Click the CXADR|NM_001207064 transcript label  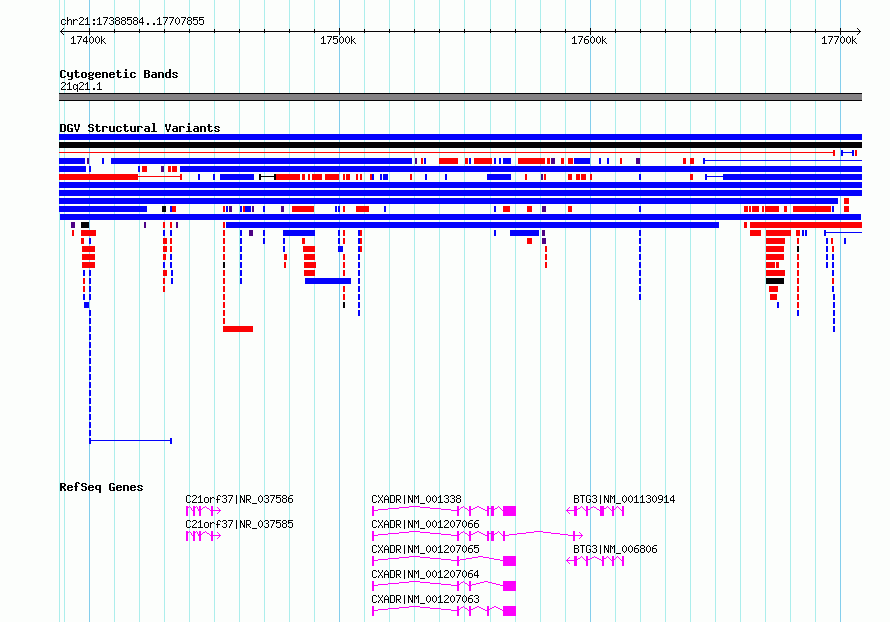[426, 574]
